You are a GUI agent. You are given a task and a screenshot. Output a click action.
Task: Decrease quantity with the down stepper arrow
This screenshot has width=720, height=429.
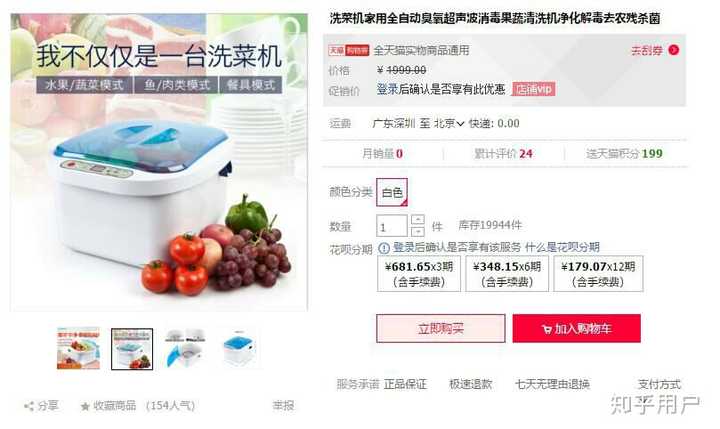(x=417, y=231)
